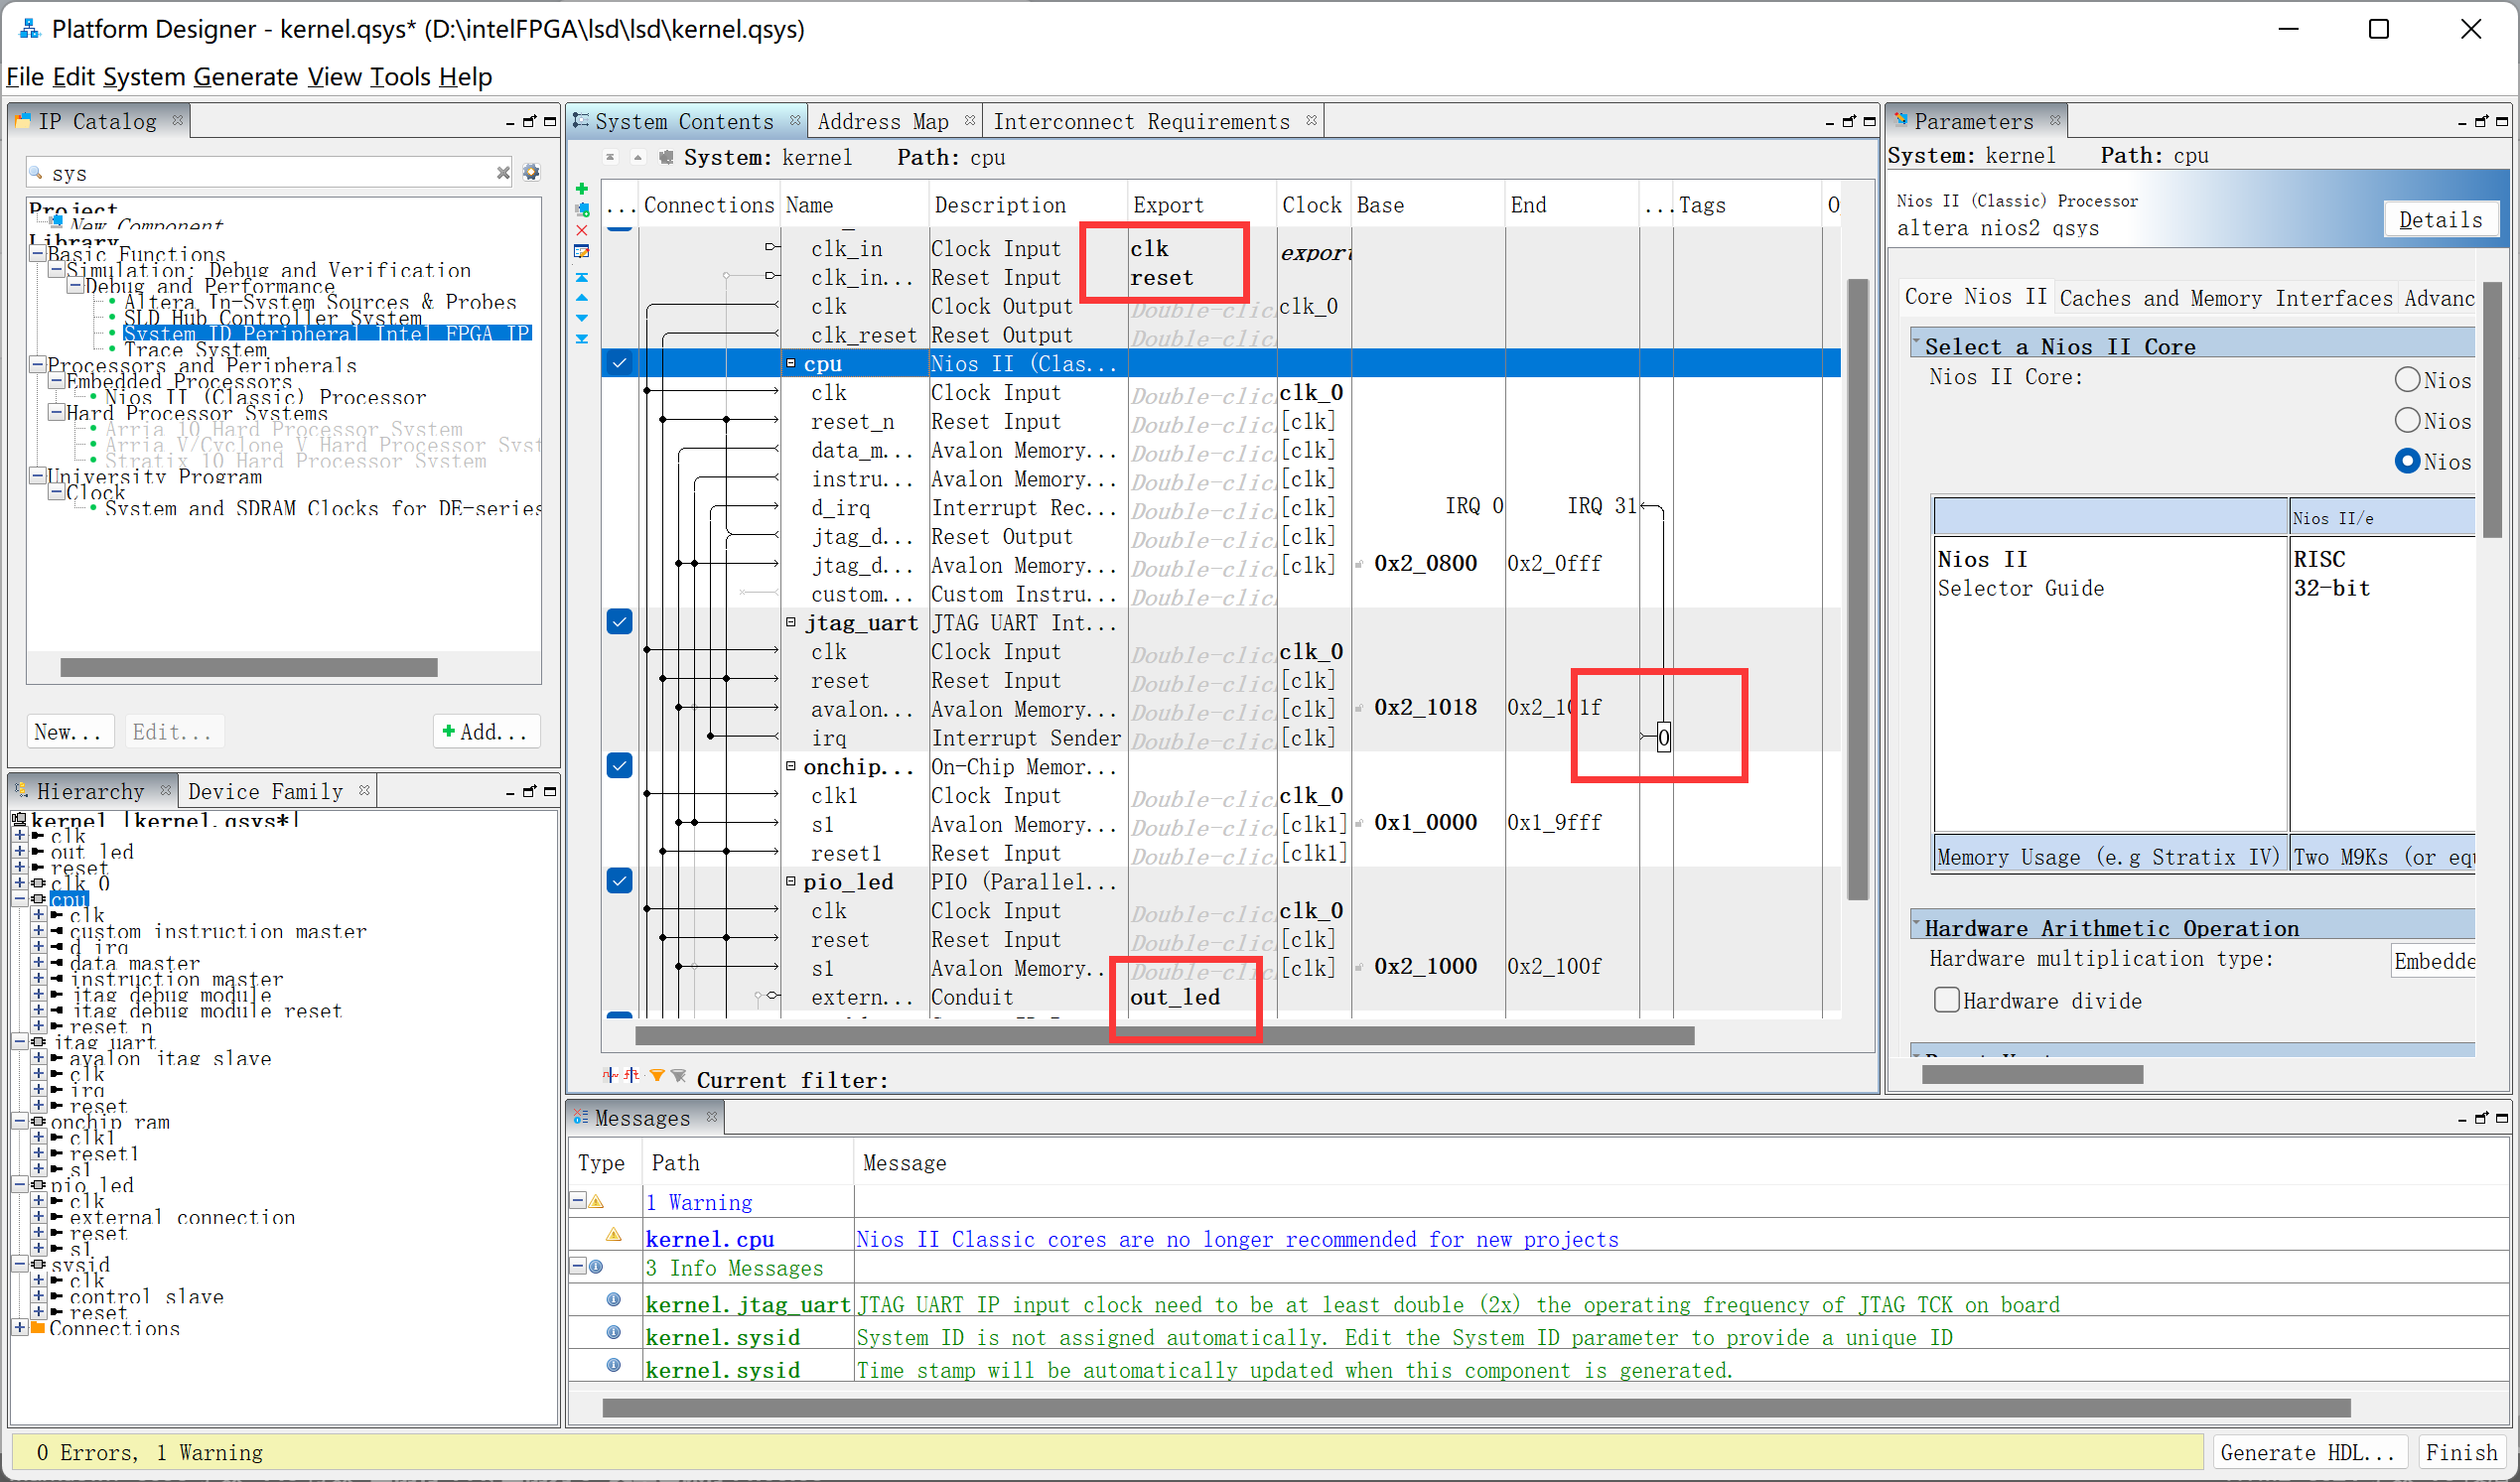The height and width of the screenshot is (1482, 2520).
Task: Click the out_led export cell
Action: pos(1200,997)
